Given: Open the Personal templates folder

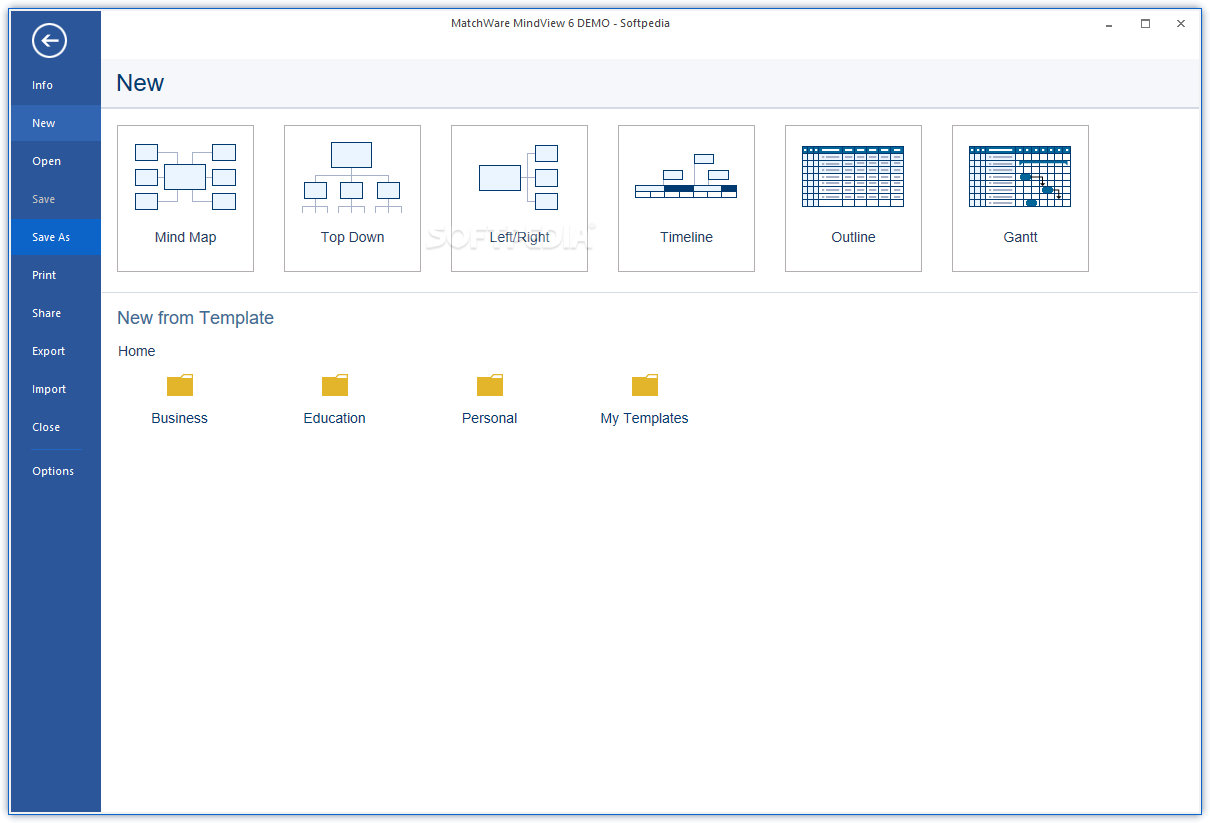Looking at the screenshot, I should click(x=490, y=385).
